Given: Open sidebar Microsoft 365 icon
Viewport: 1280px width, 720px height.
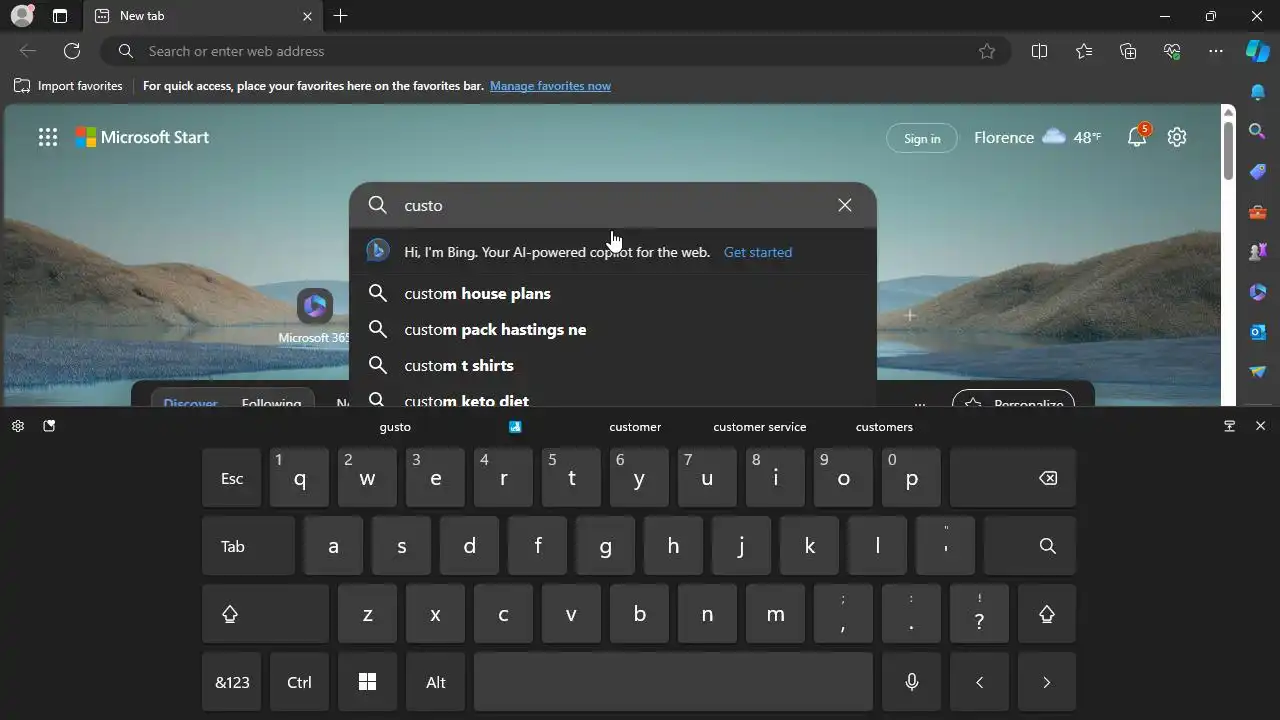Looking at the screenshot, I should pyautogui.click(x=1258, y=291).
